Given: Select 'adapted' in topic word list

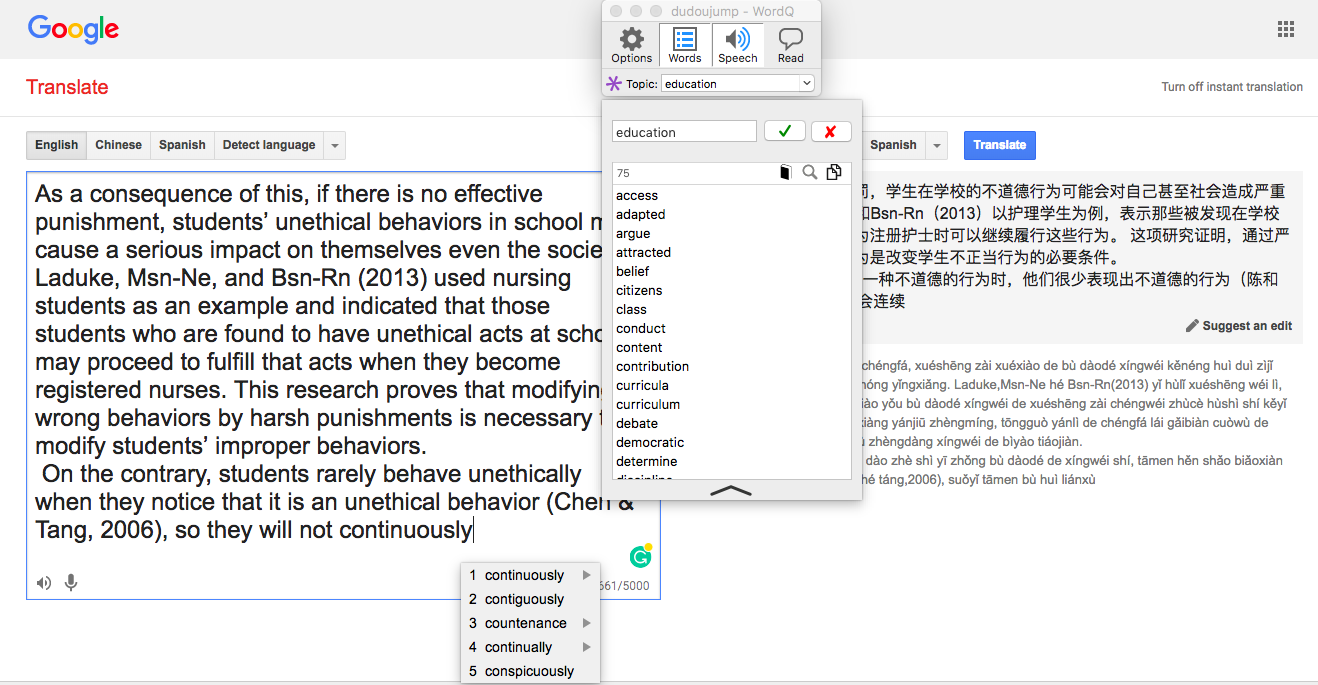Looking at the screenshot, I should point(640,214).
